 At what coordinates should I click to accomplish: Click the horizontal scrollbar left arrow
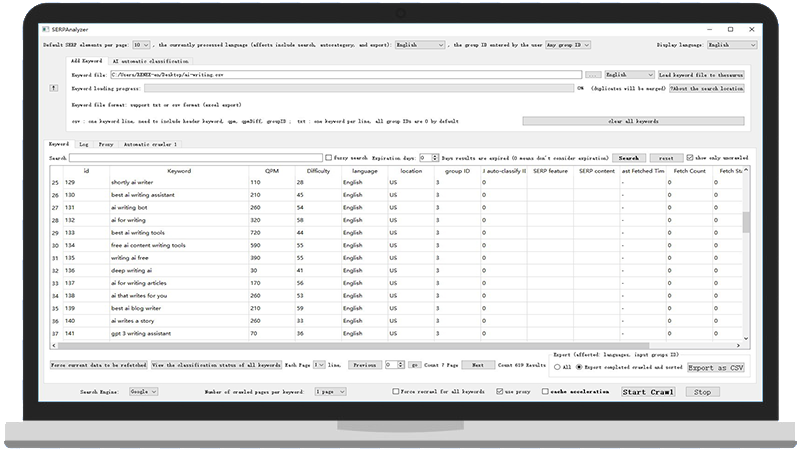54,345
